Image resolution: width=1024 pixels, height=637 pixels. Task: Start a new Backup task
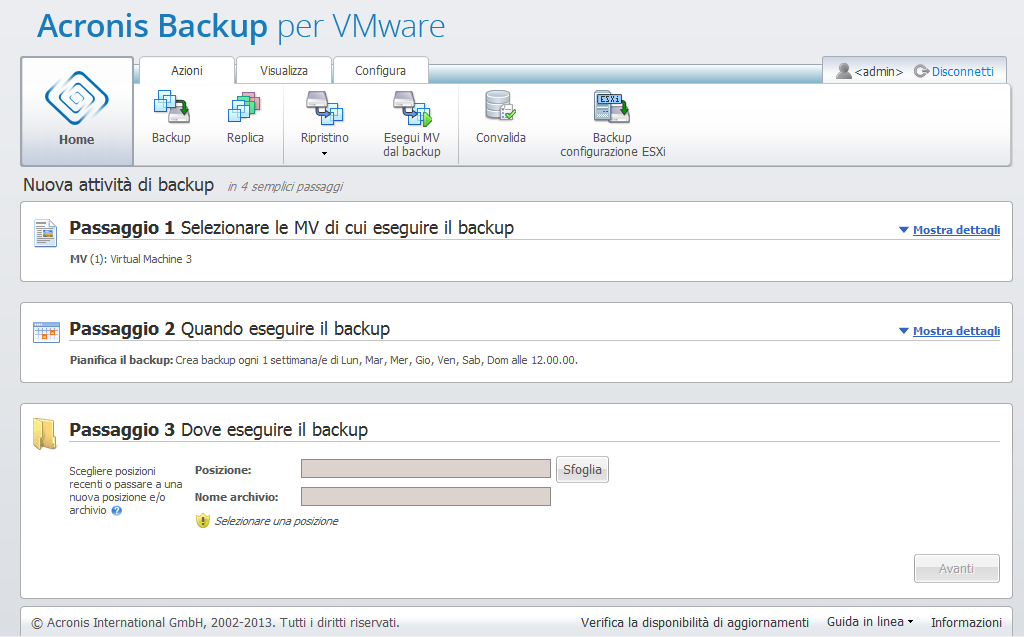point(171,118)
